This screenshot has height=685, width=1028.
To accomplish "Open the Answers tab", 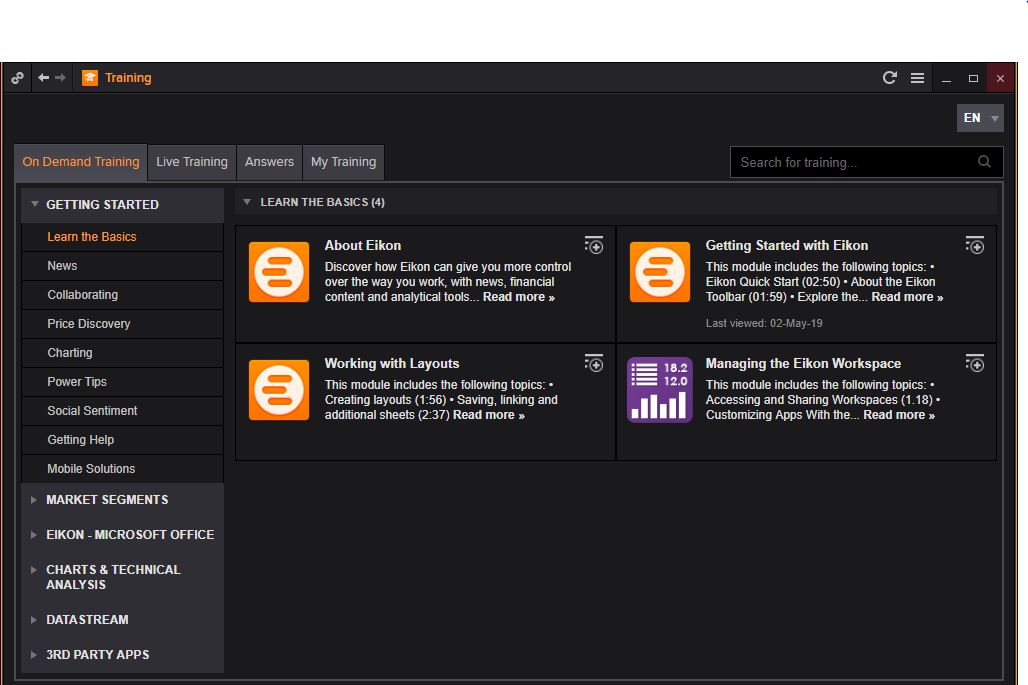I will coord(269,162).
